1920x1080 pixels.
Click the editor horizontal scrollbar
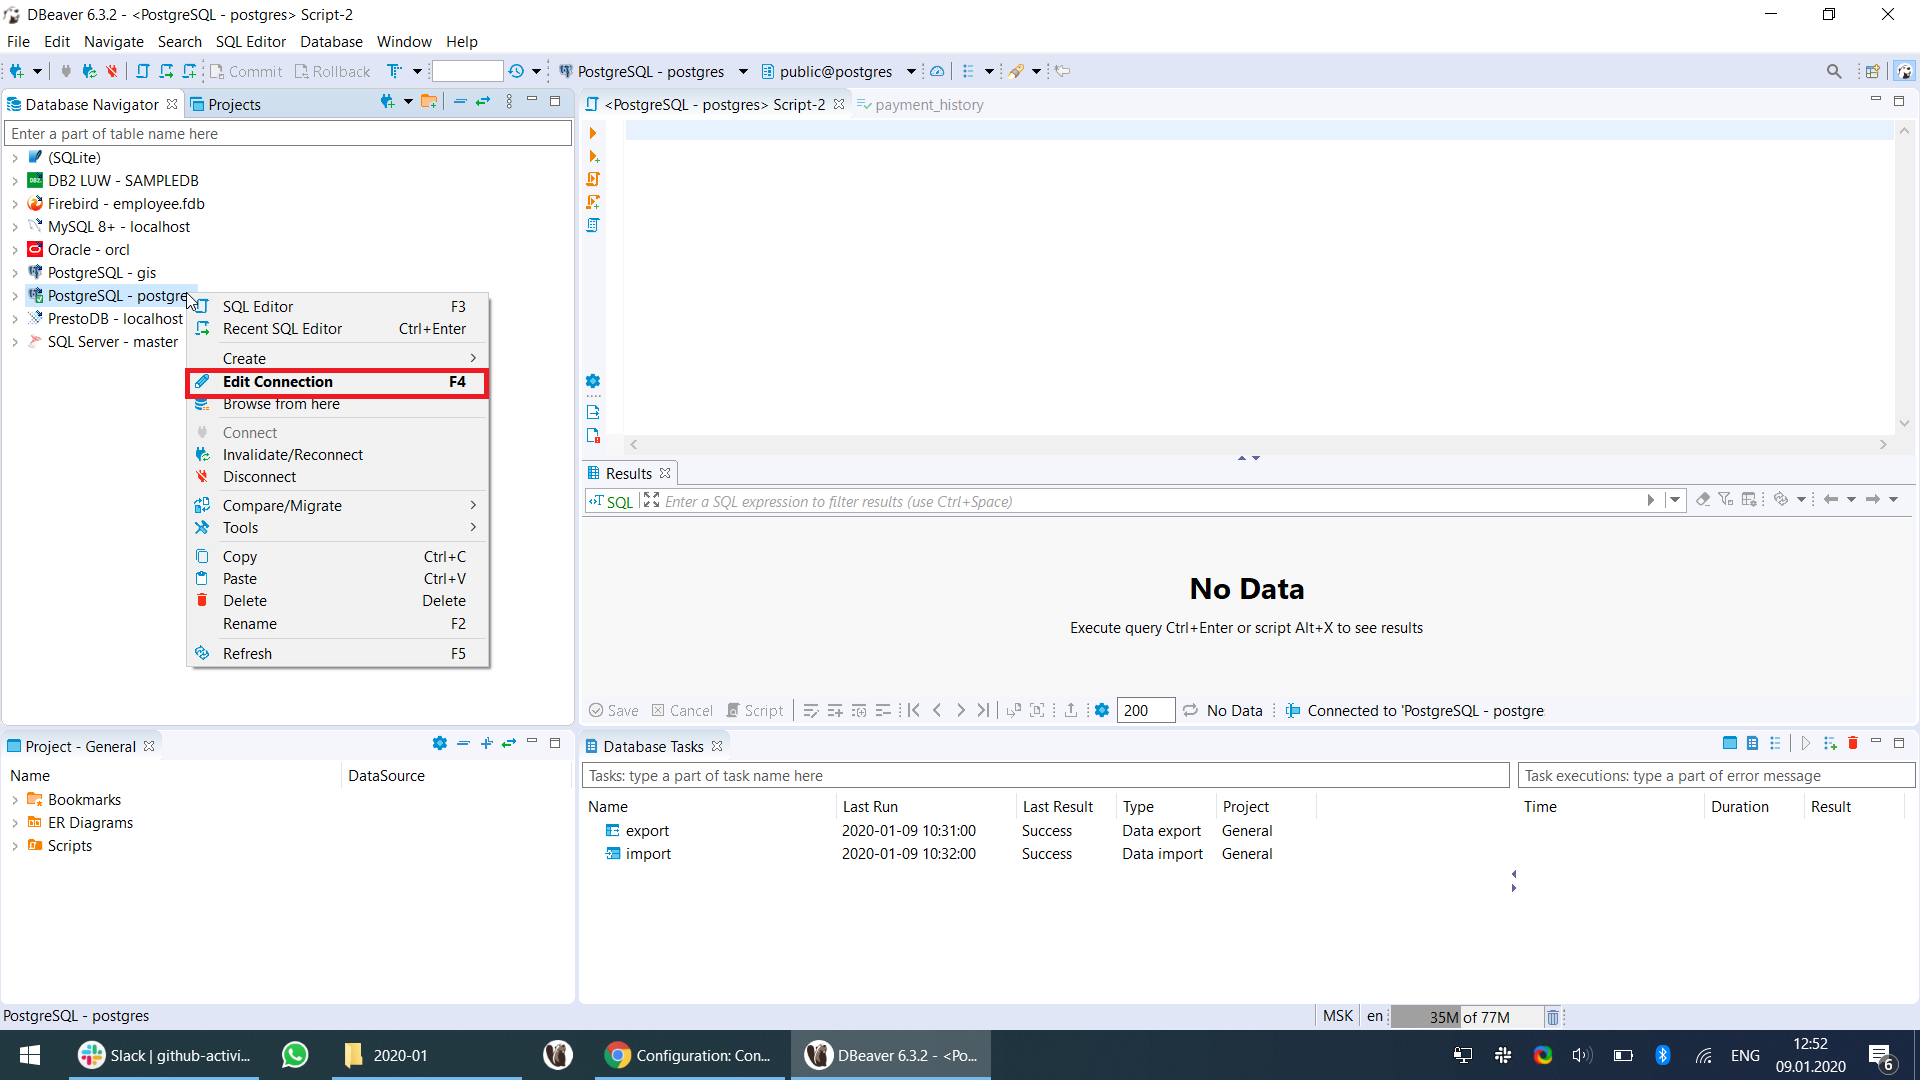point(1258,444)
